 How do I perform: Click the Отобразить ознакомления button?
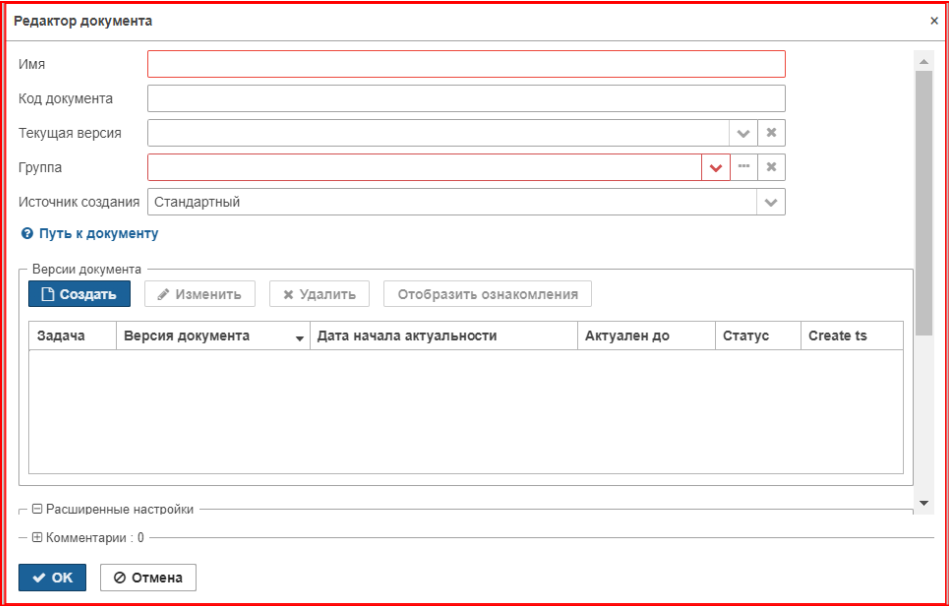pos(487,294)
